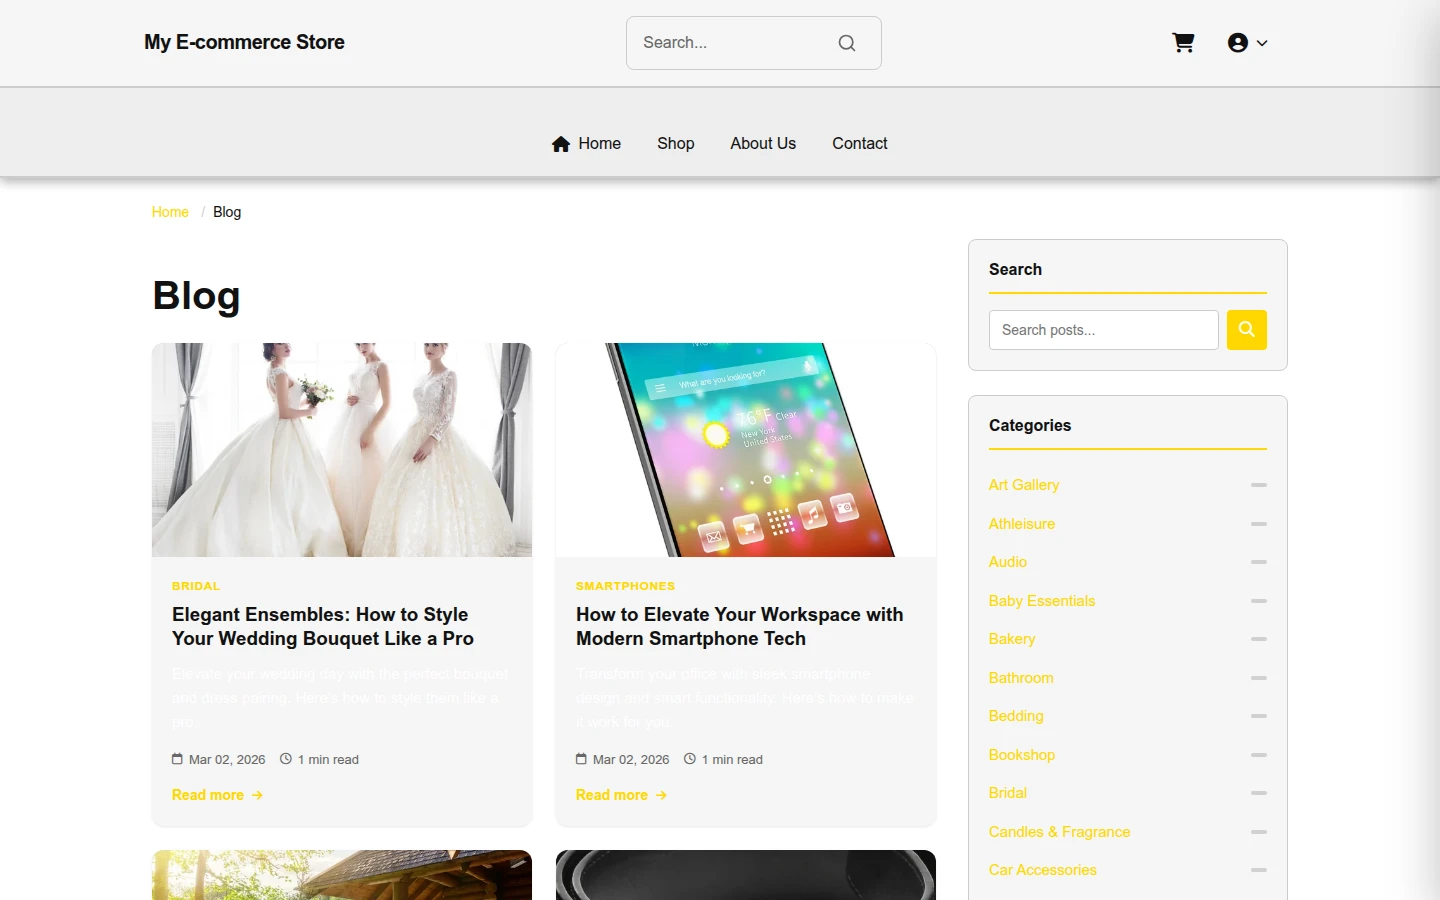The image size is (1440, 900).
Task: Select the Candles & Fragrance category
Action: coord(1059,832)
